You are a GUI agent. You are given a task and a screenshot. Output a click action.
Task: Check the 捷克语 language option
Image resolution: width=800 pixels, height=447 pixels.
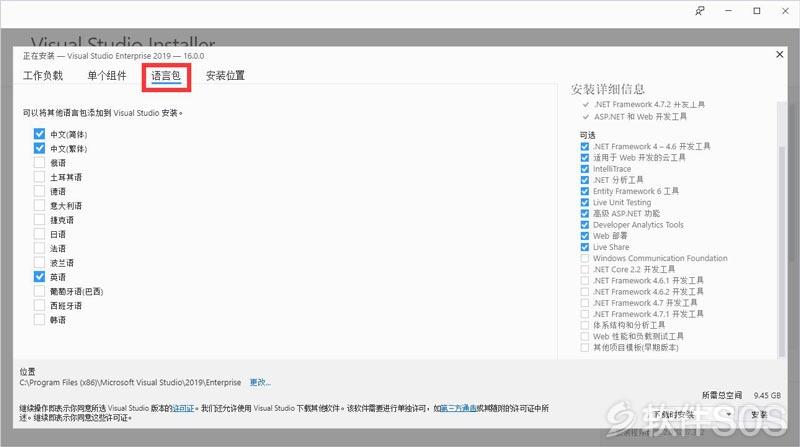coord(39,220)
